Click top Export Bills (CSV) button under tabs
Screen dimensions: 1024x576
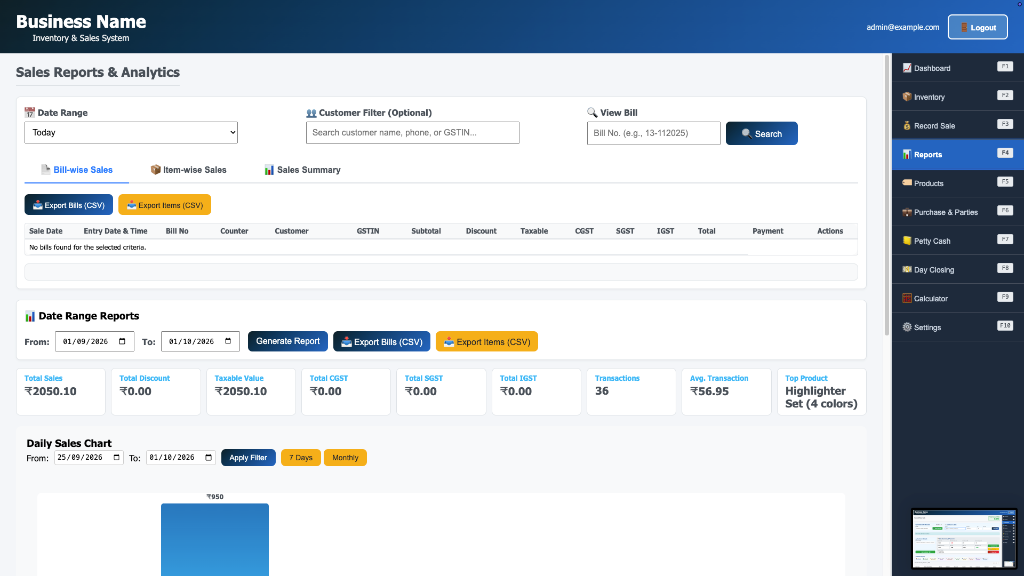[69, 204]
